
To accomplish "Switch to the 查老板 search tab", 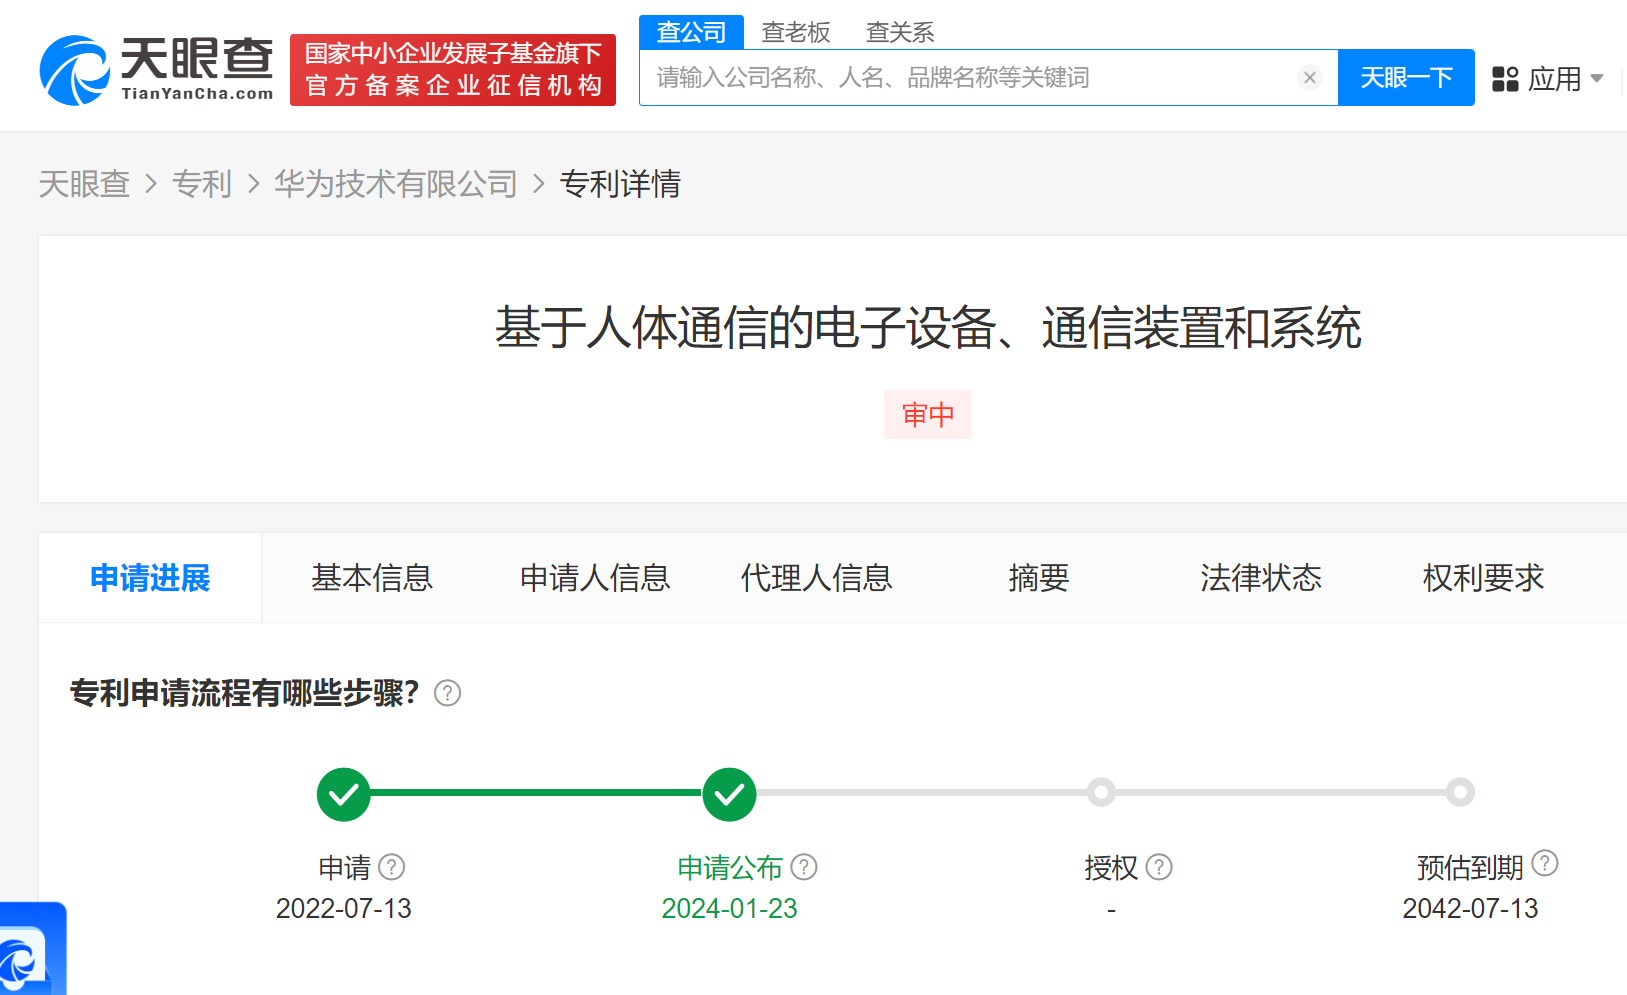I will coord(796,32).
